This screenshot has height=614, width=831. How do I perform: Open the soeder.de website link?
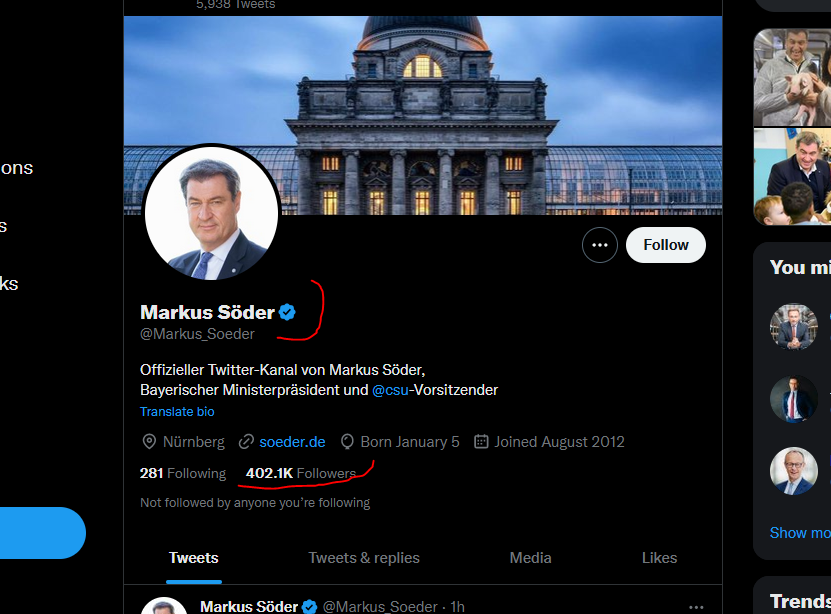point(292,441)
